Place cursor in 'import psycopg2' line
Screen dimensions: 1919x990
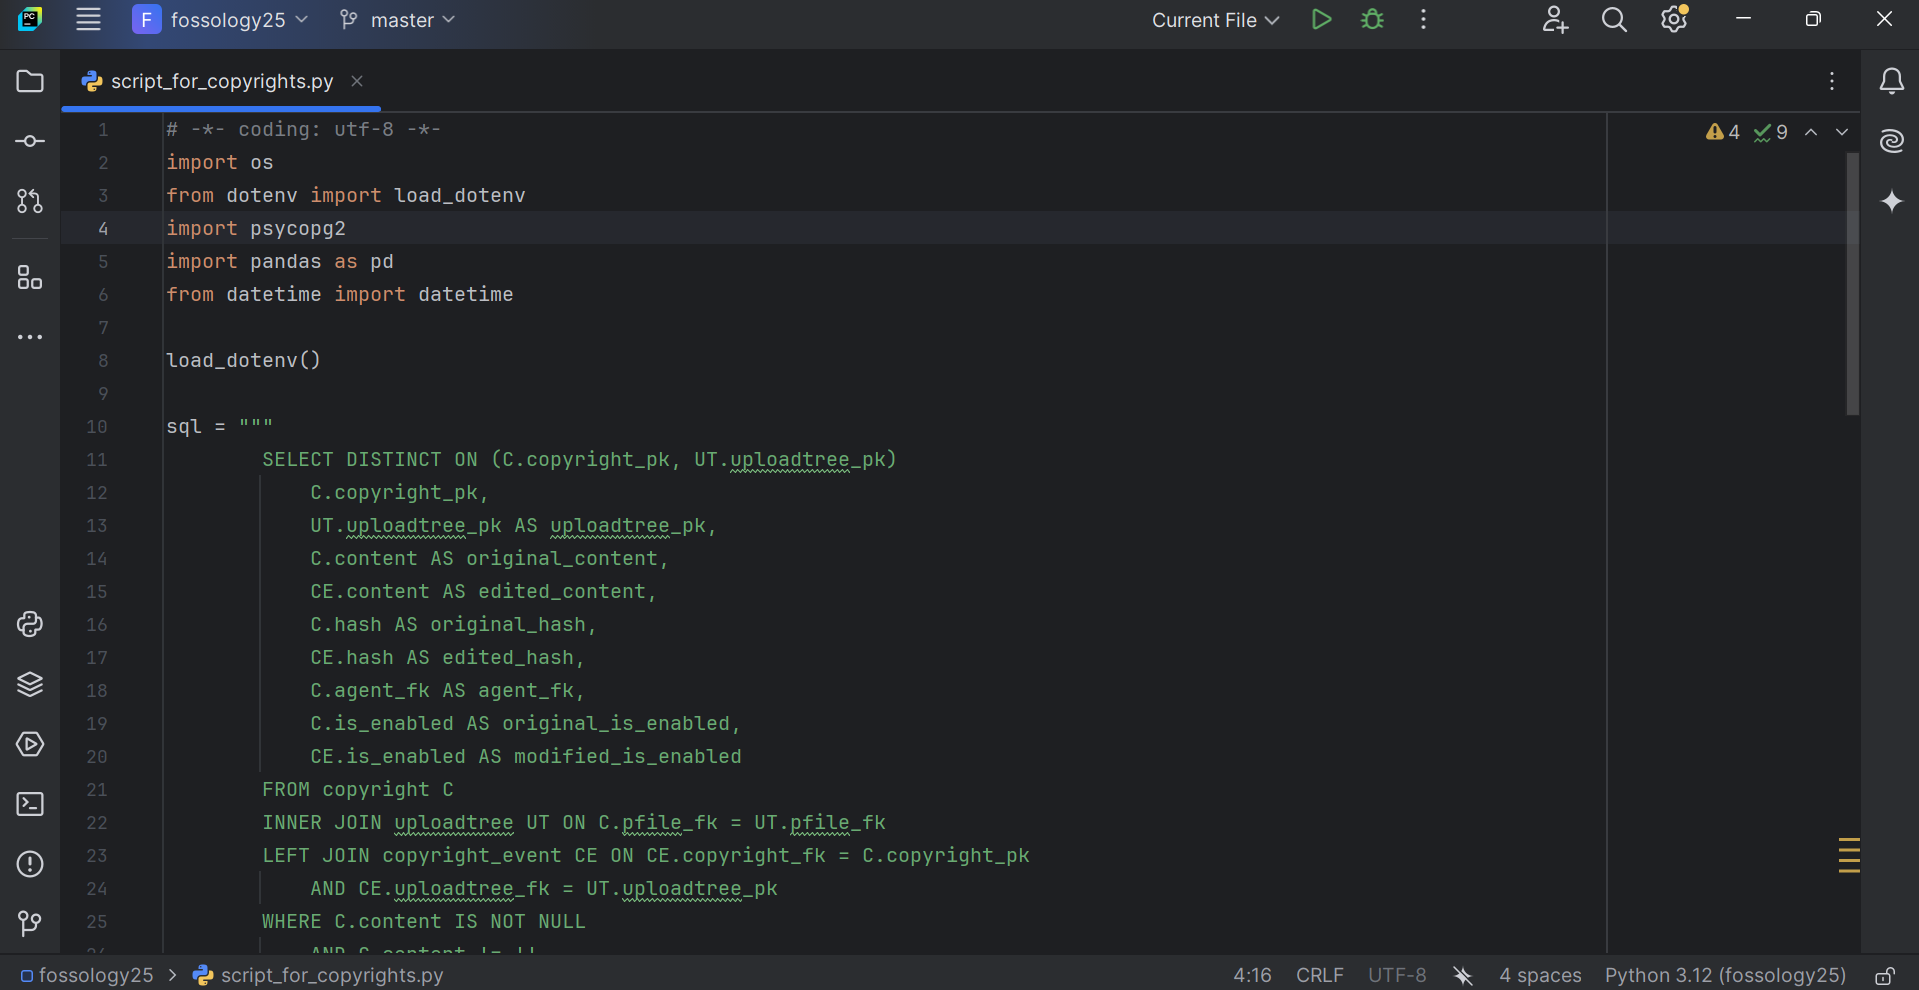(256, 228)
